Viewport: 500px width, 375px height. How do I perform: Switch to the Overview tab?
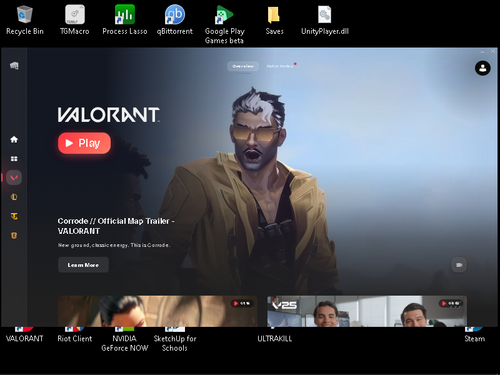click(243, 66)
